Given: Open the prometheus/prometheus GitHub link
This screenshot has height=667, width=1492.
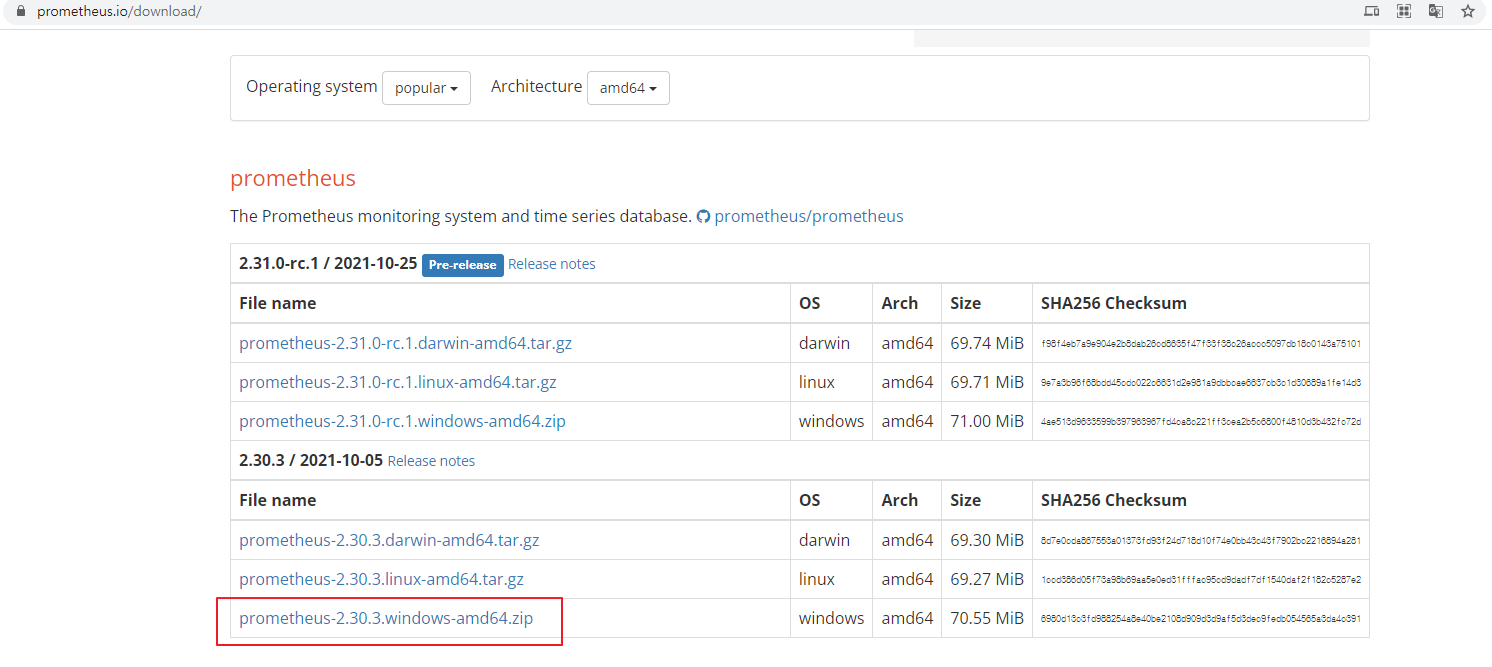Looking at the screenshot, I should 808,216.
